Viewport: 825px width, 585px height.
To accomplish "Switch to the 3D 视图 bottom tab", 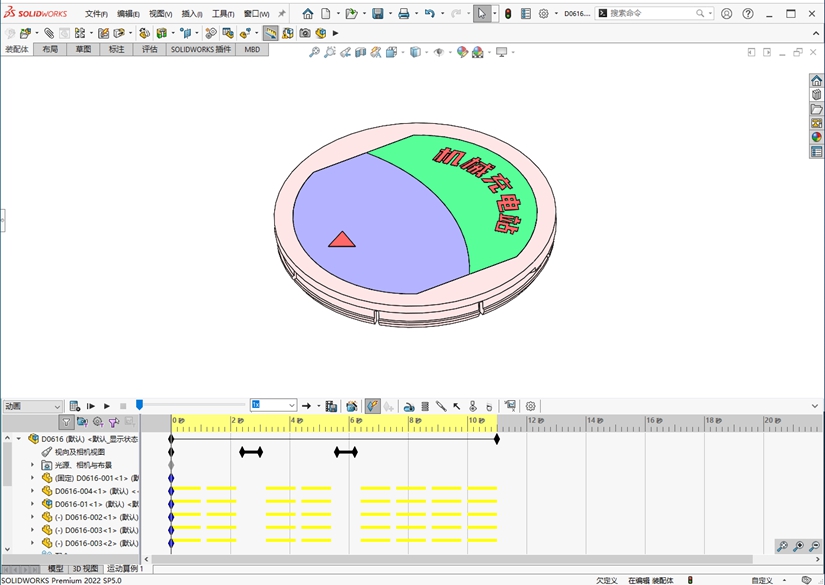I will point(85,569).
